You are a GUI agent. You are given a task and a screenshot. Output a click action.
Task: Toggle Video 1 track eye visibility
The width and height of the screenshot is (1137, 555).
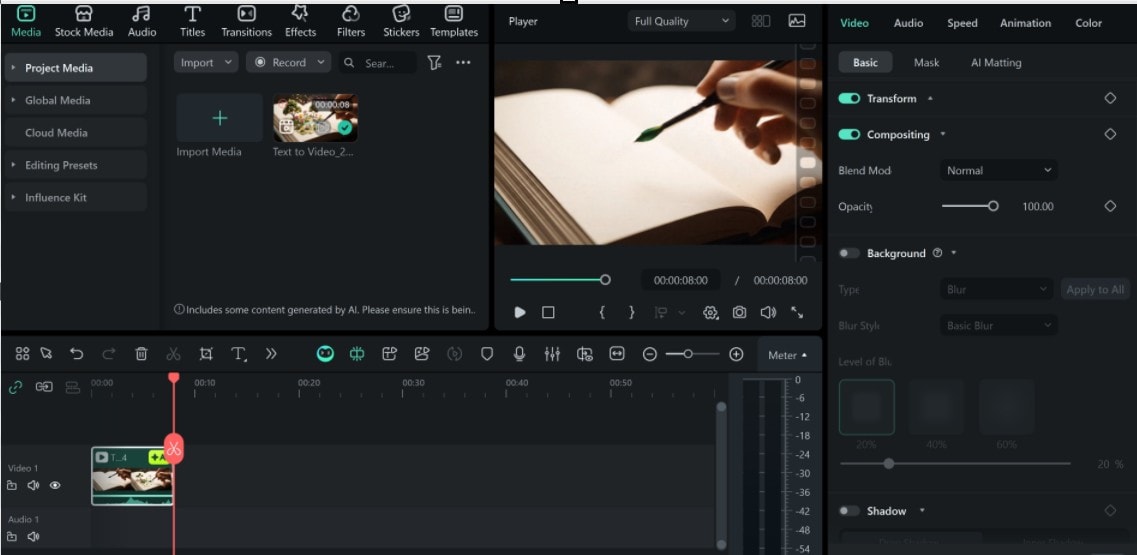[55, 485]
